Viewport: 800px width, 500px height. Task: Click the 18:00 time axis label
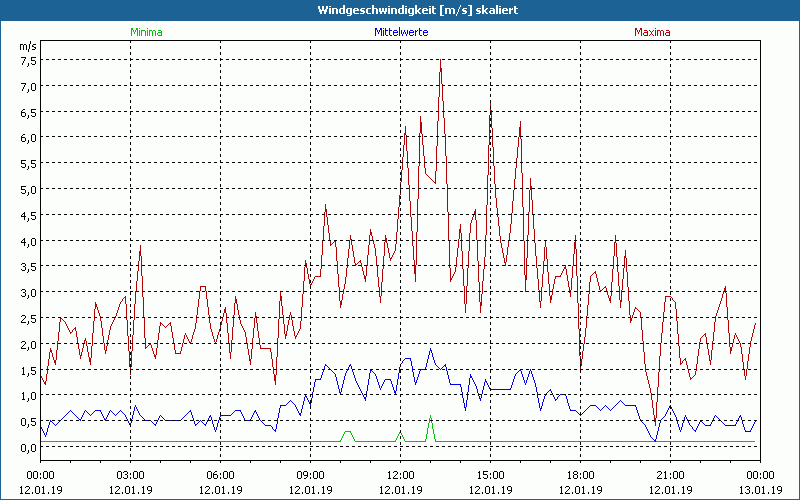point(580,474)
